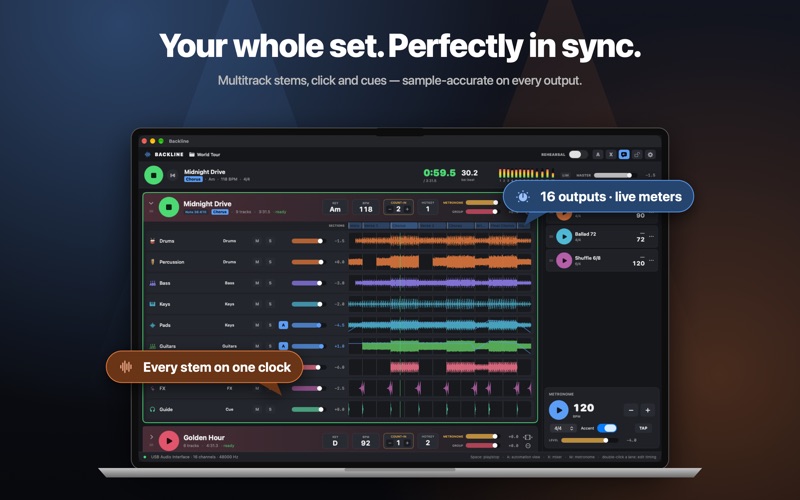Decrease Midnight Drive count-in with minus

[390, 209]
